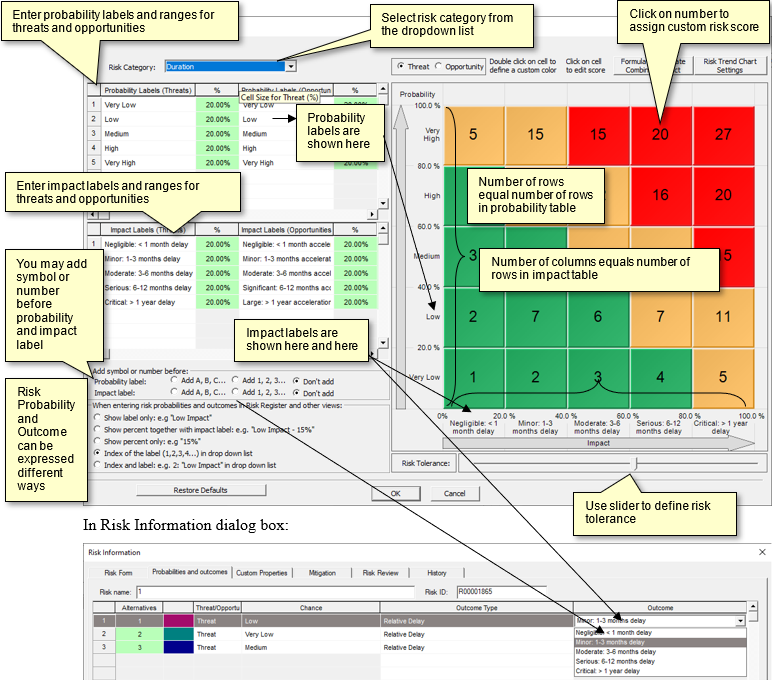This screenshot has width=772, height=680.
Task: Choose Critical: > 1 year delay from Outcome list
Action: [660, 671]
